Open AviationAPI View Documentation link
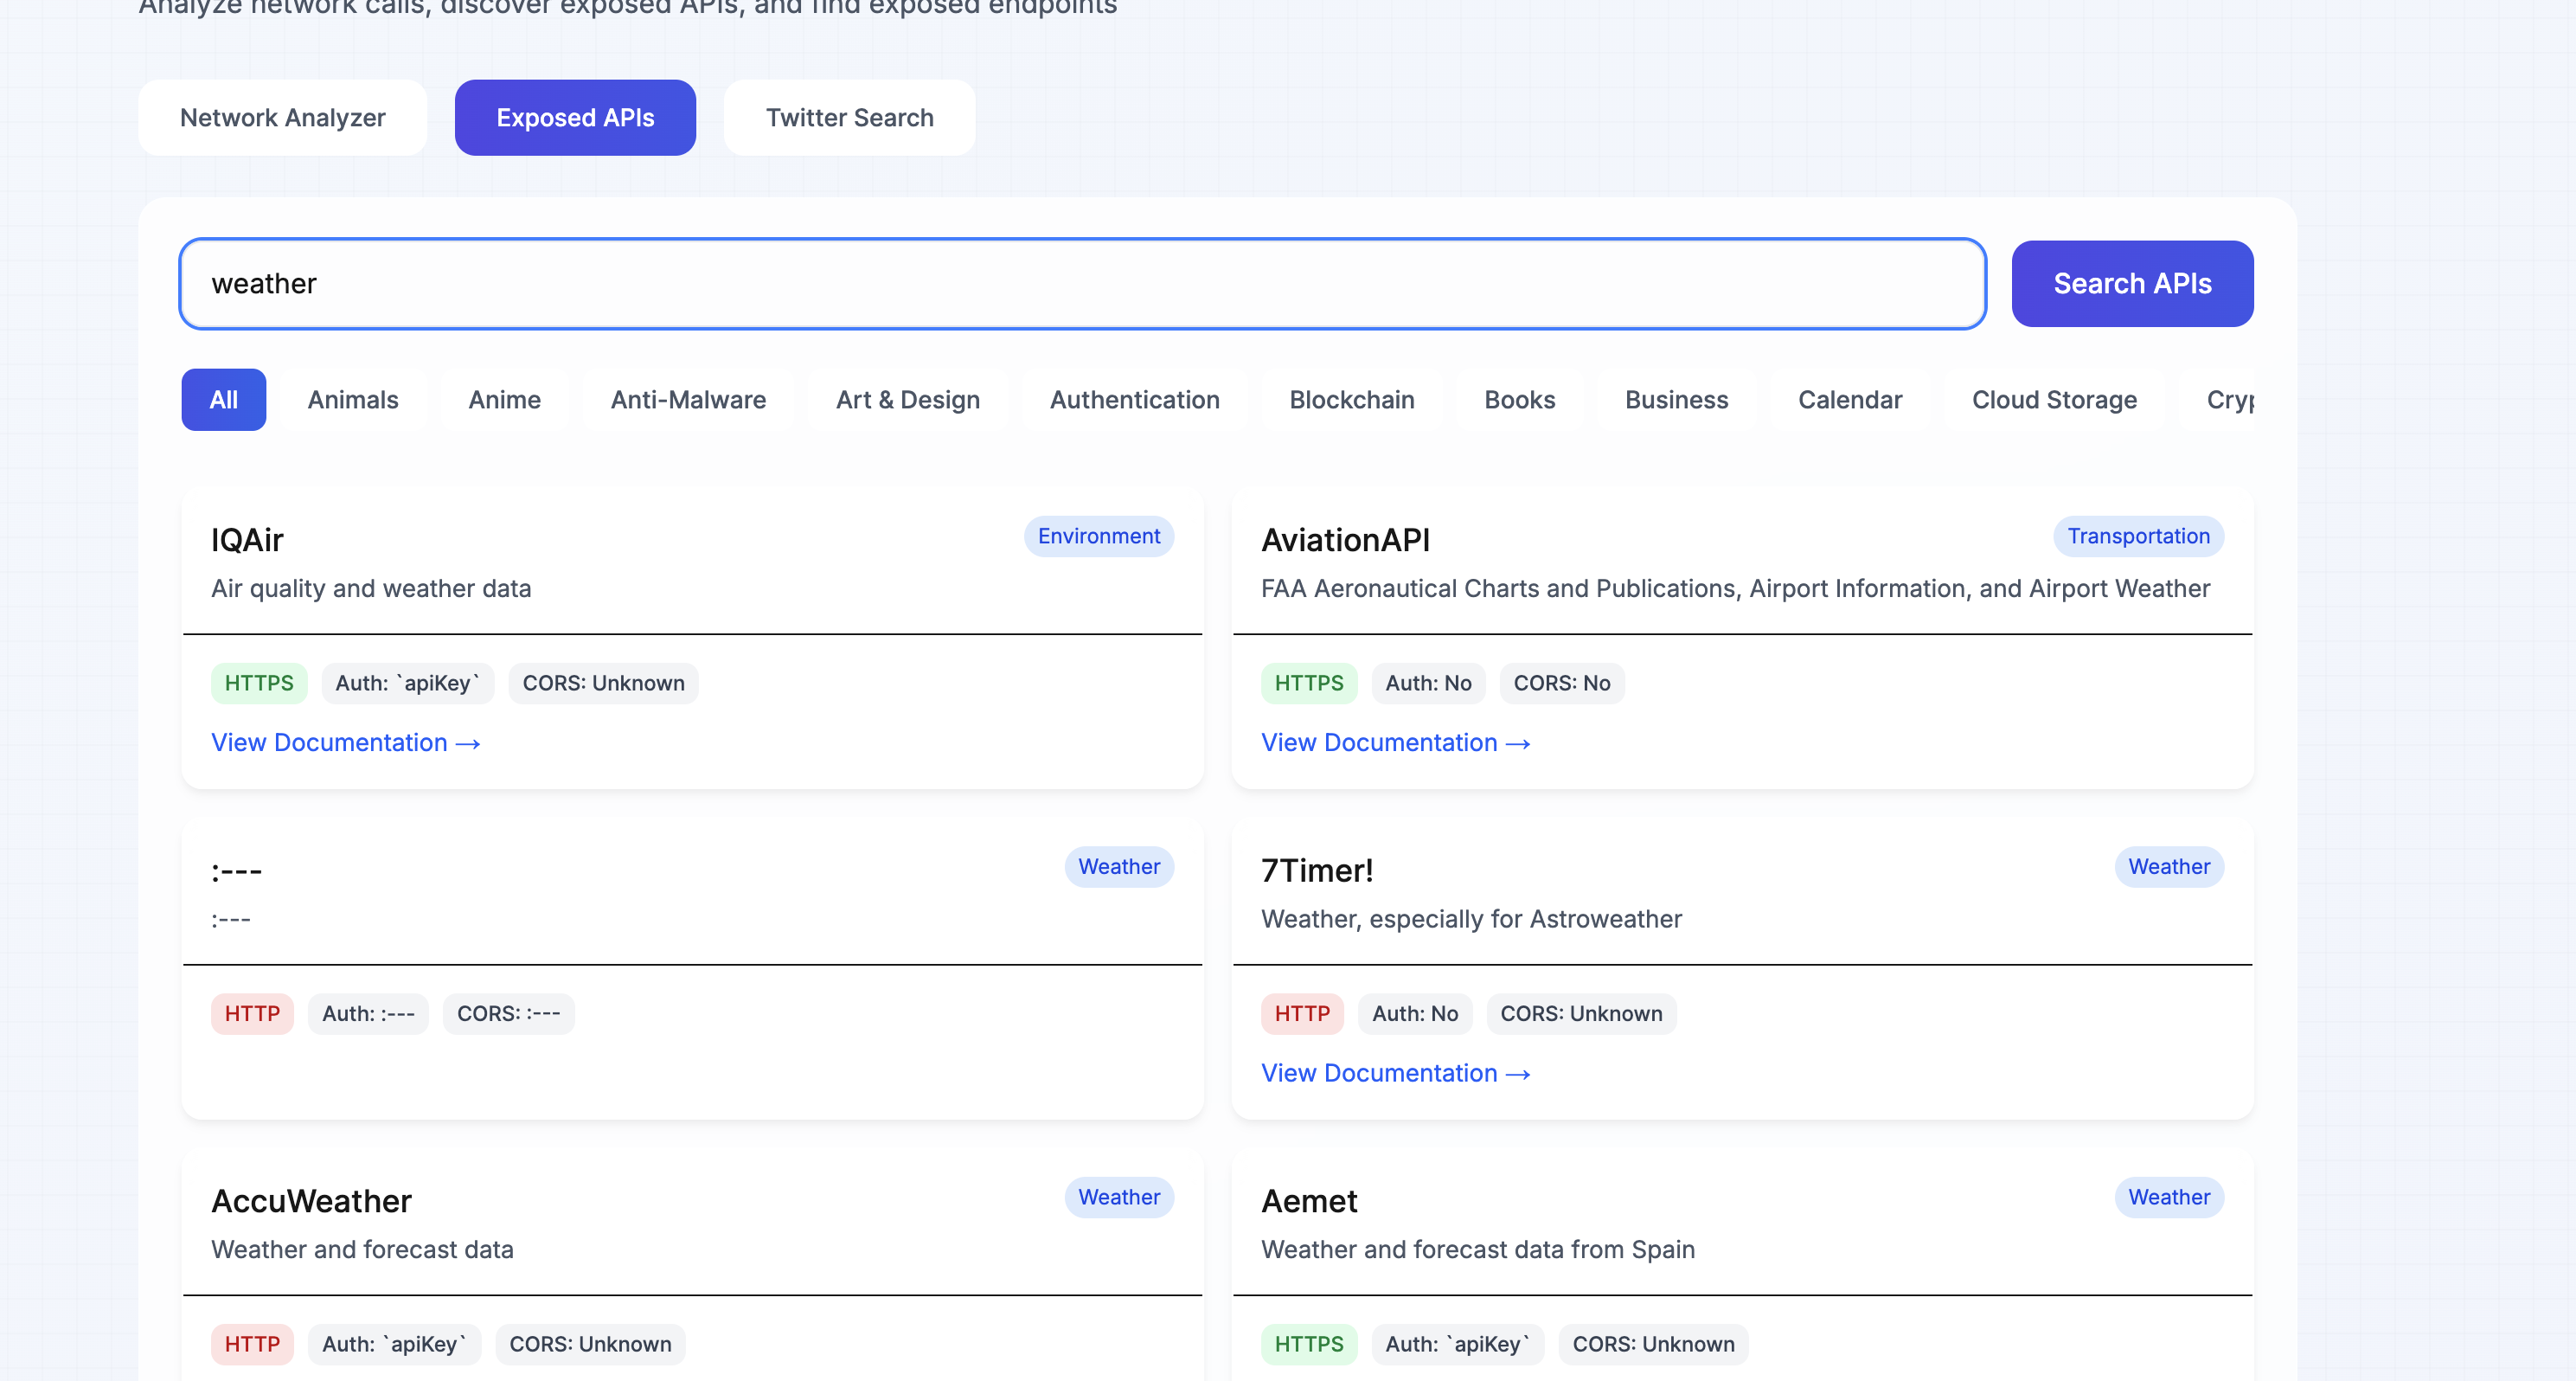 click(1395, 743)
